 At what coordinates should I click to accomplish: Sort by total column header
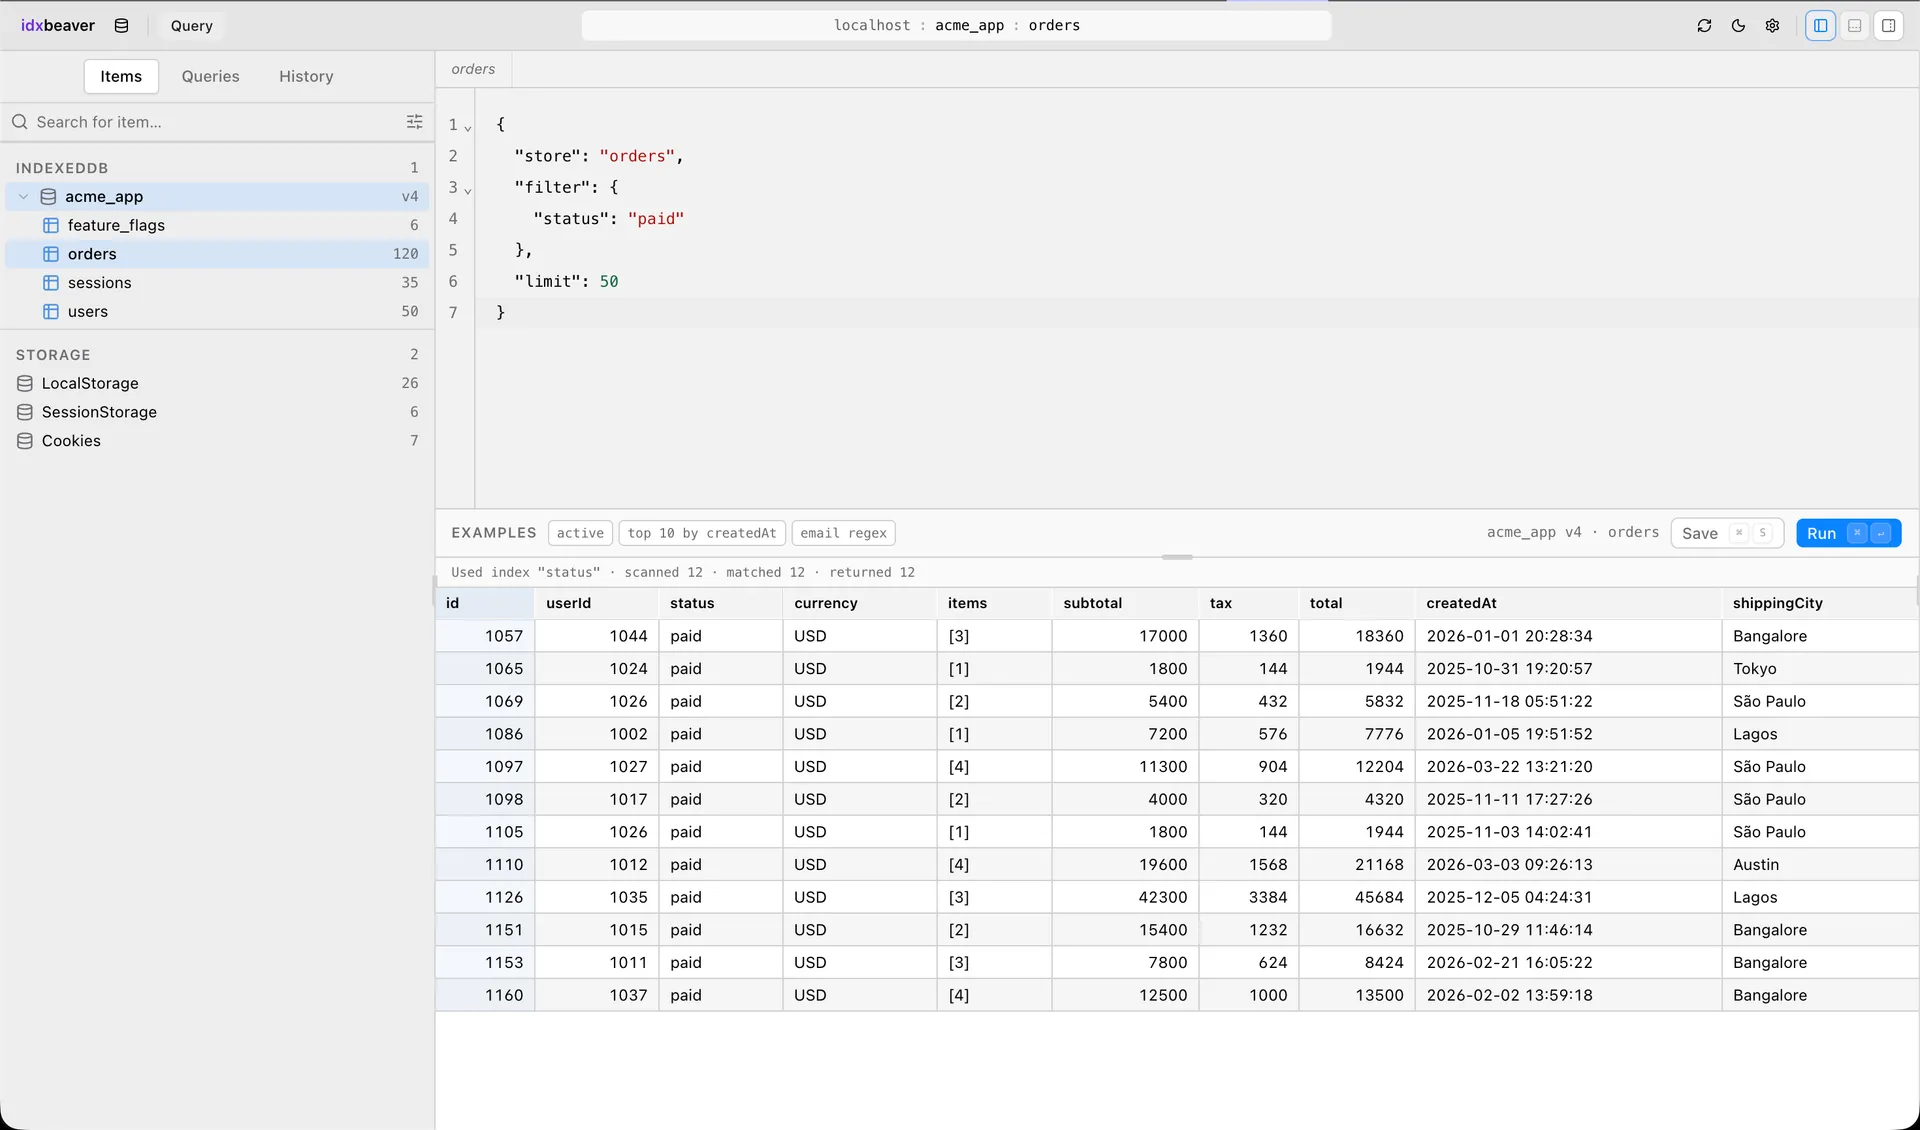pyautogui.click(x=1356, y=603)
